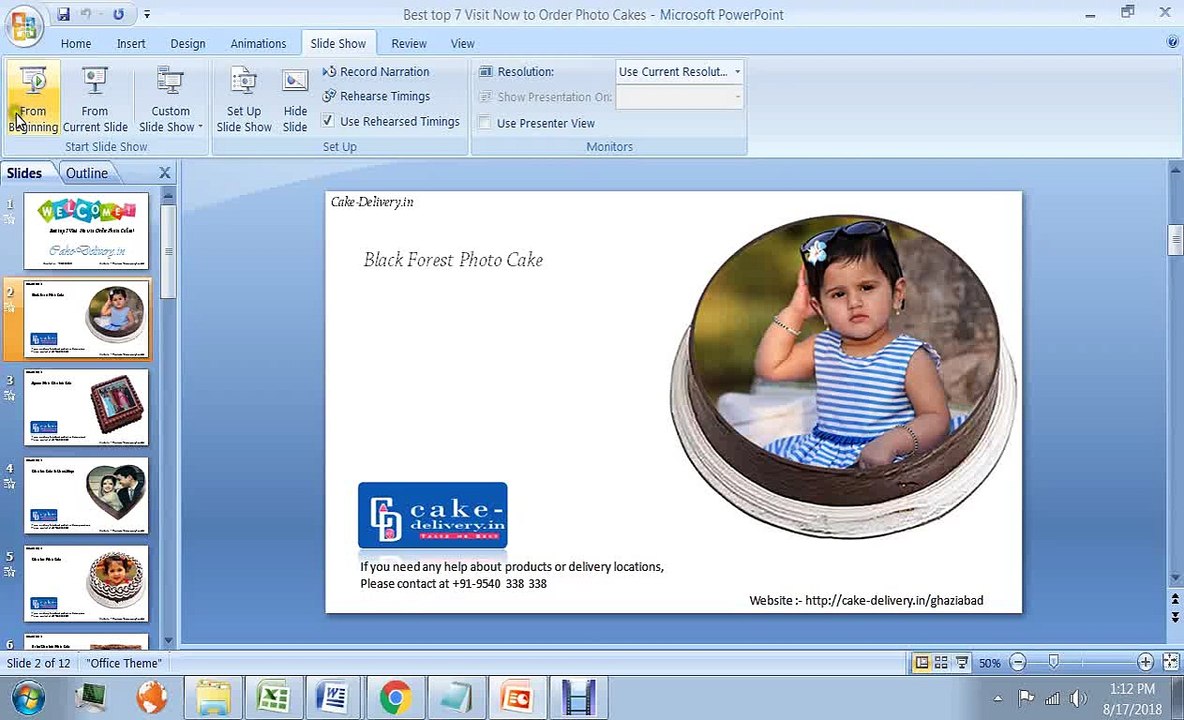This screenshot has width=1184, height=720.
Task: Click the zoom in plus button
Action: pos(1145,663)
